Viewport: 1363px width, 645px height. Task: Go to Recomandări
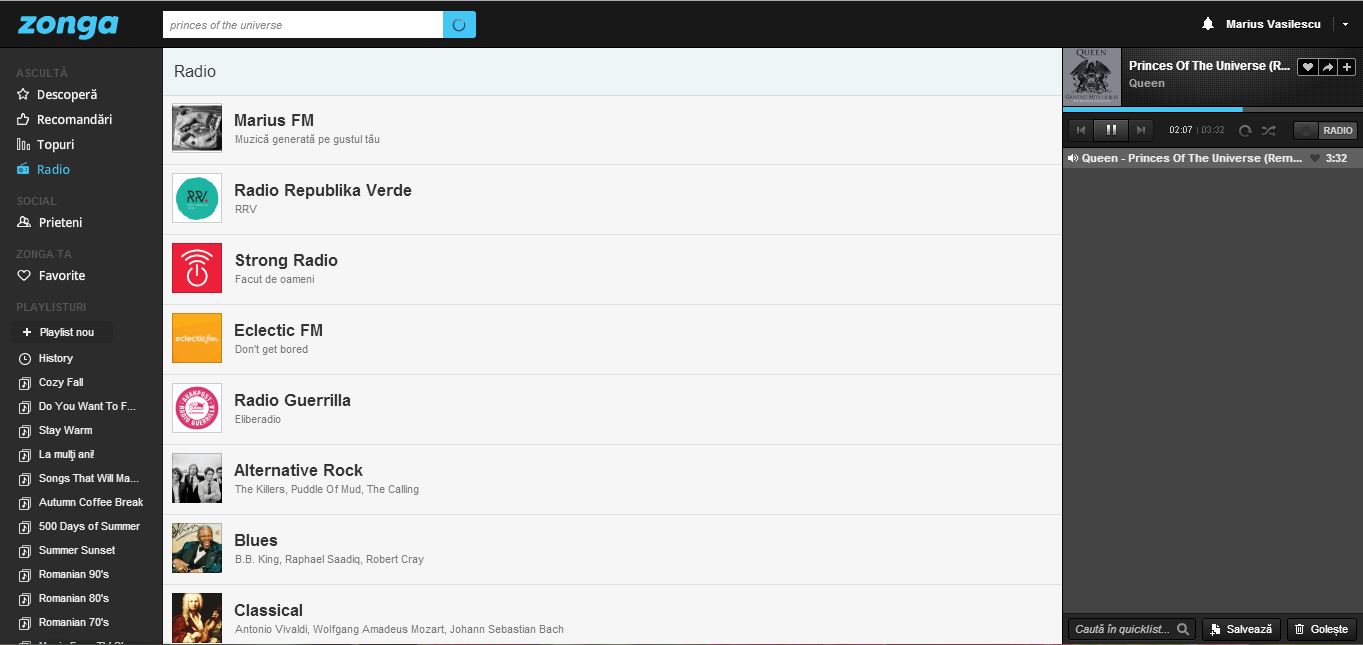[x=64, y=120]
